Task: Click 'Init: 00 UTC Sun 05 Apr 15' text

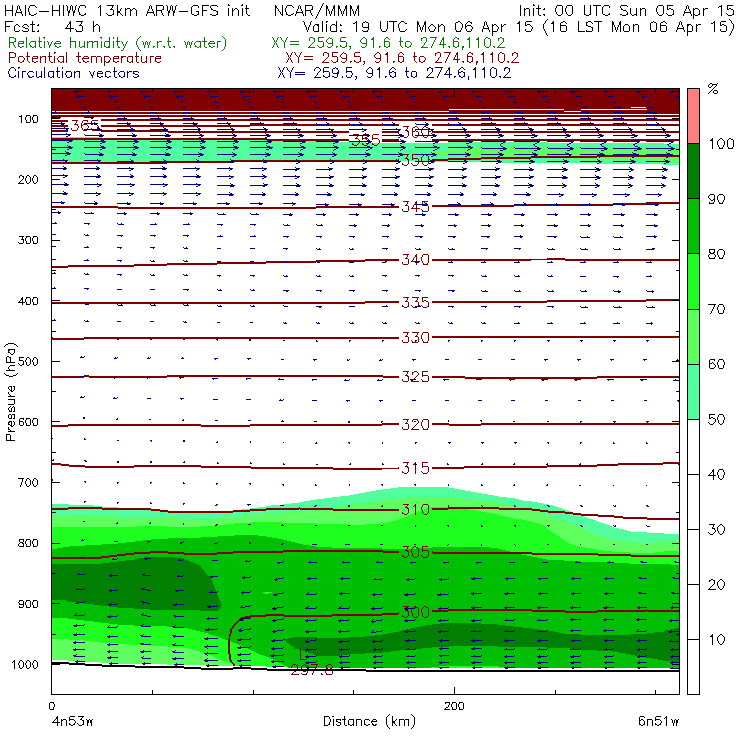Action: click(x=626, y=10)
